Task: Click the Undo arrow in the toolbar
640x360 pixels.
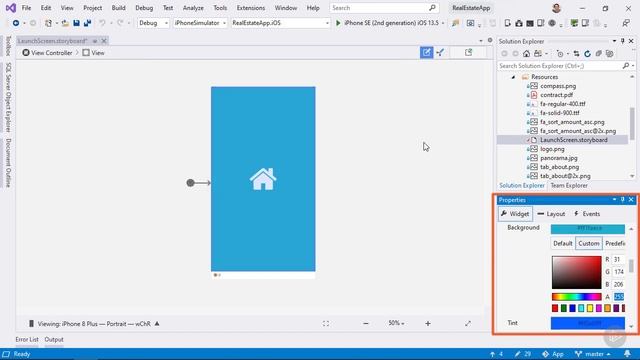Action: (x=102, y=23)
